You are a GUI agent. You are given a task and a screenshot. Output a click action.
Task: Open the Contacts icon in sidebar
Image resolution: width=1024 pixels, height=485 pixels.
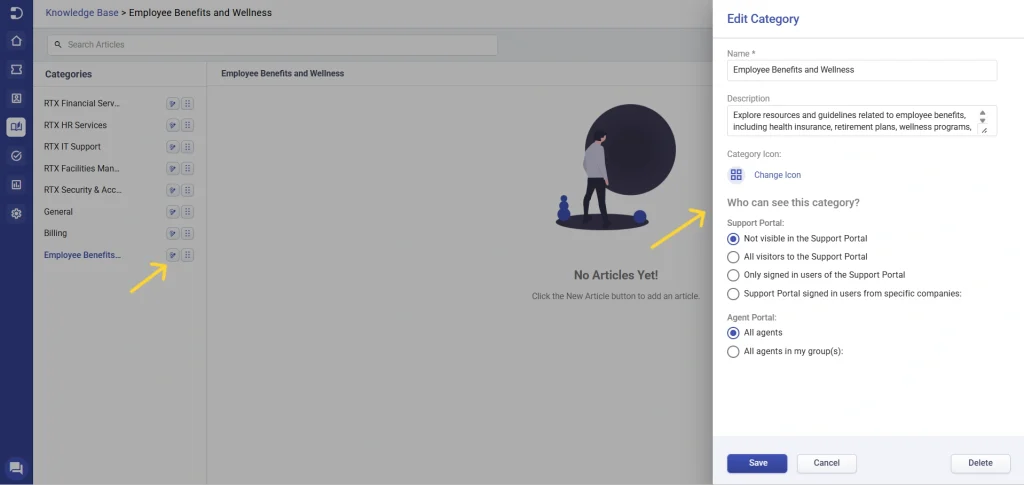[16, 98]
